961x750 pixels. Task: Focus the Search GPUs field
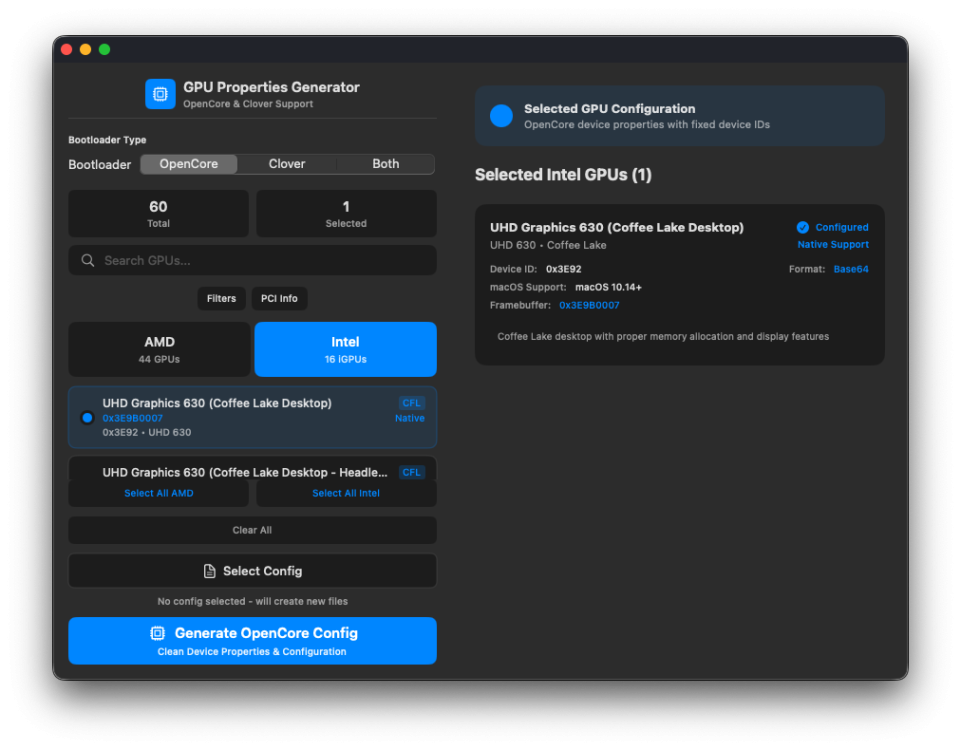(253, 260)
